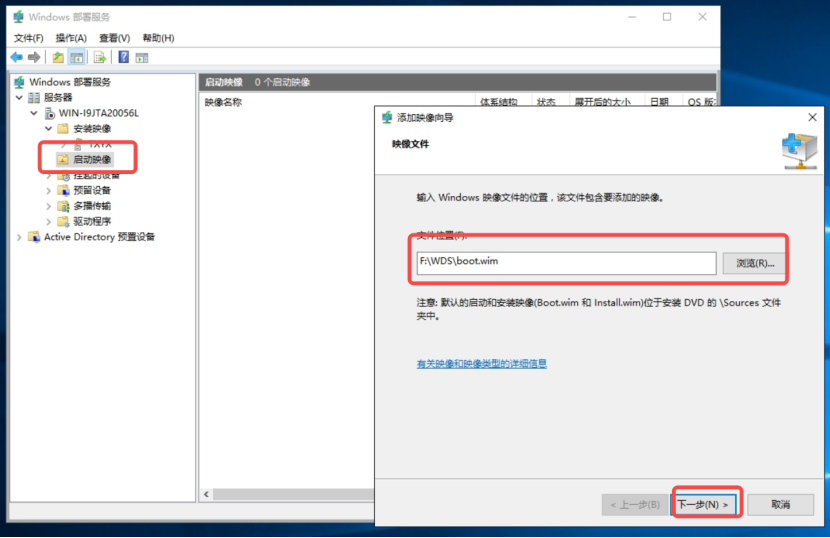
Task: Select the 预留设备 folder icon
Action: pos(64,190)
